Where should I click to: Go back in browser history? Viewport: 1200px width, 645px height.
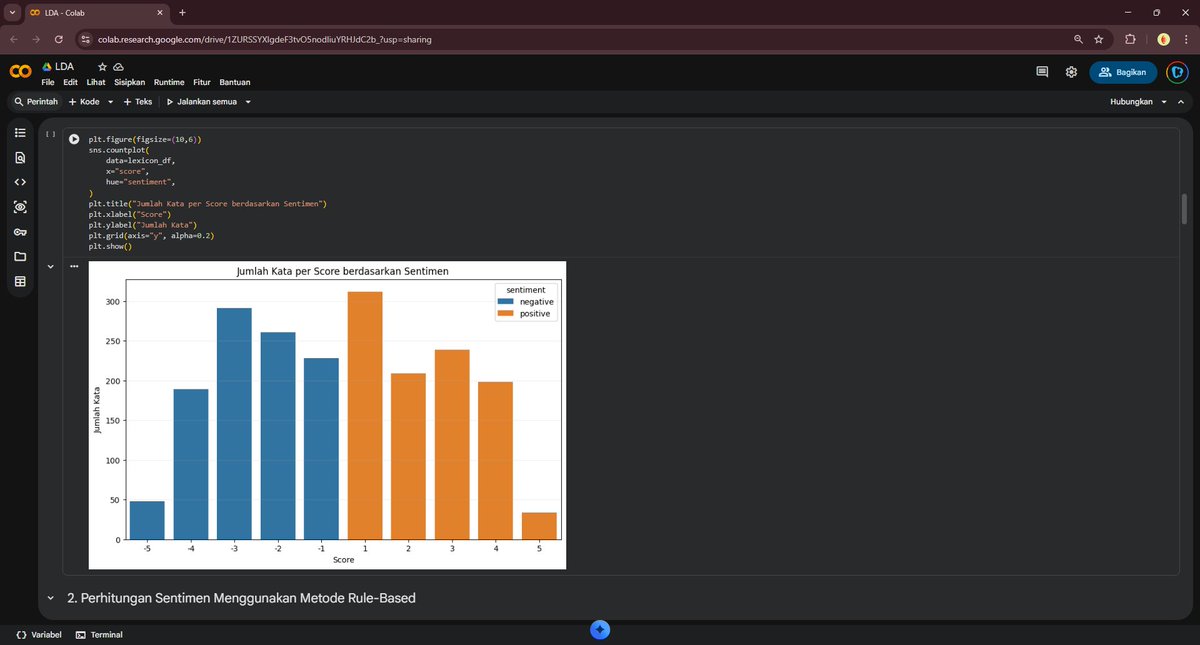coord(14,39)
